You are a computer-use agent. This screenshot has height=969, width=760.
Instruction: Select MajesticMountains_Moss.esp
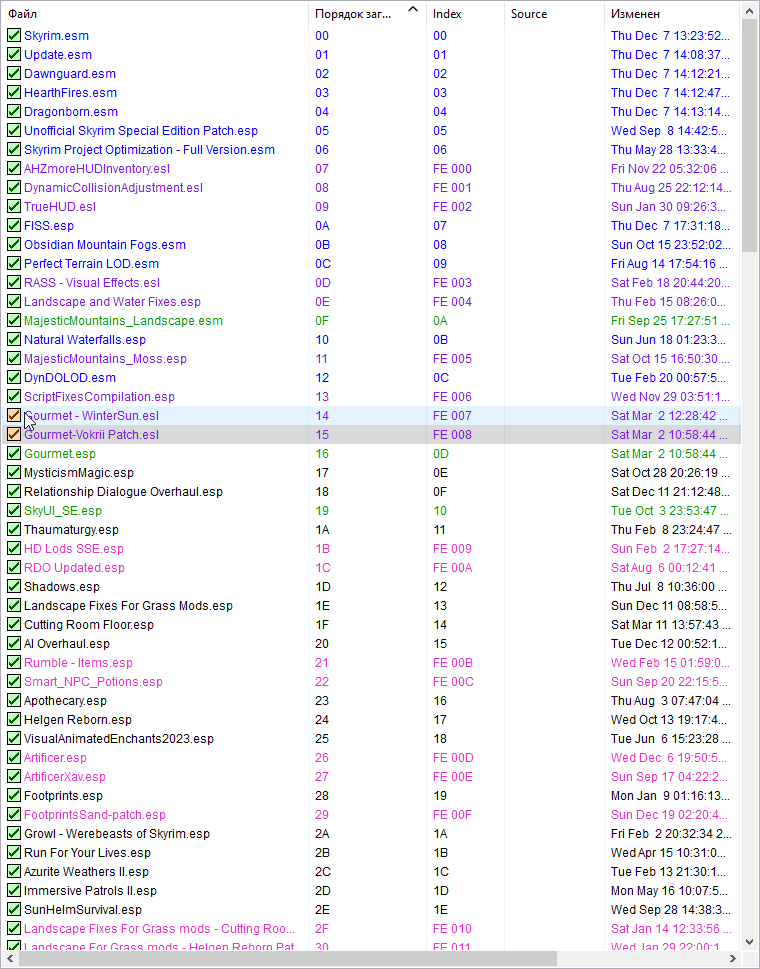point(106,359)
